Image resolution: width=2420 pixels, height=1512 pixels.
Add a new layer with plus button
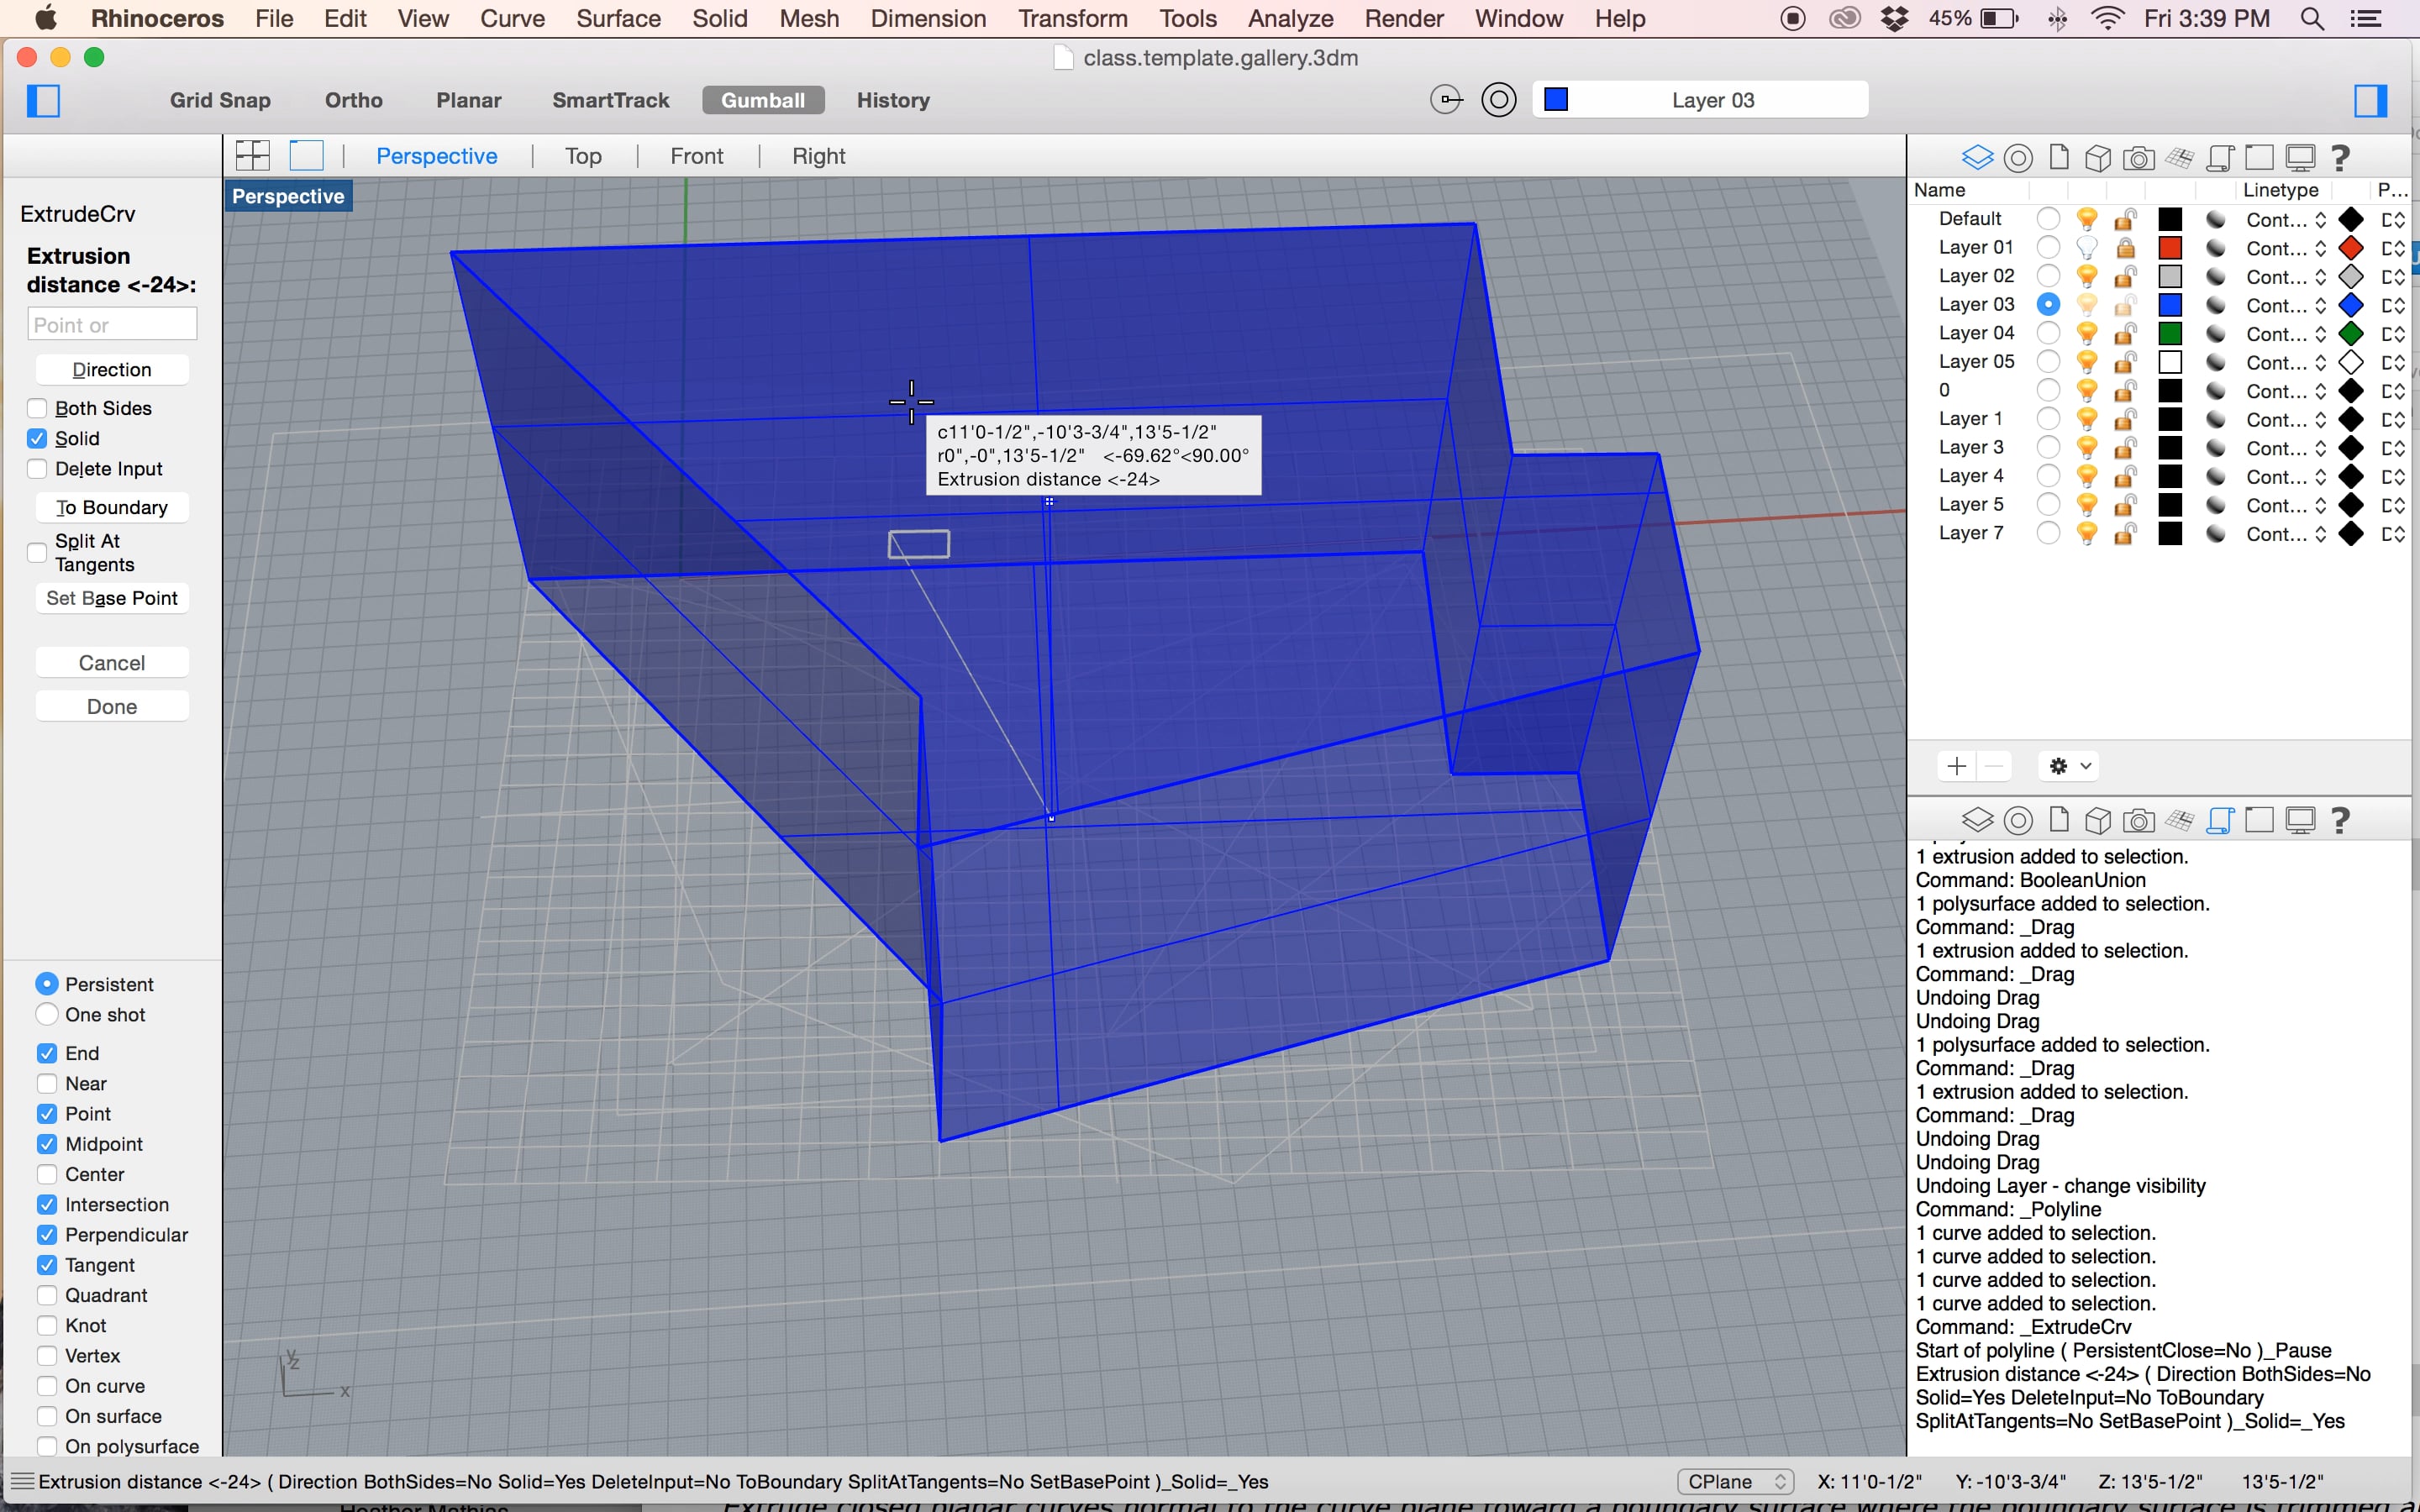click(x=1957, y=766)
